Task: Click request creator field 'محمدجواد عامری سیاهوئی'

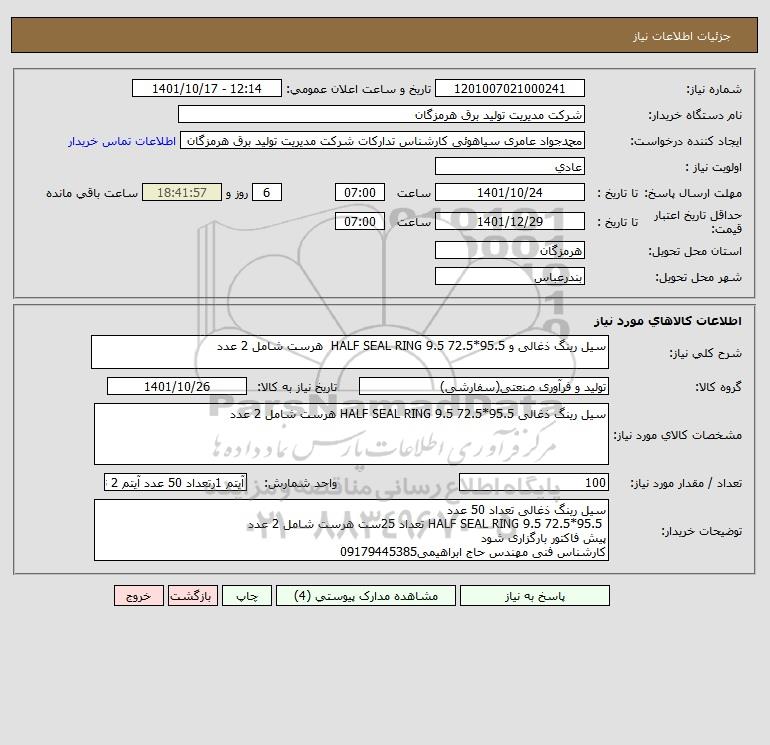Action: click(383, 141)
